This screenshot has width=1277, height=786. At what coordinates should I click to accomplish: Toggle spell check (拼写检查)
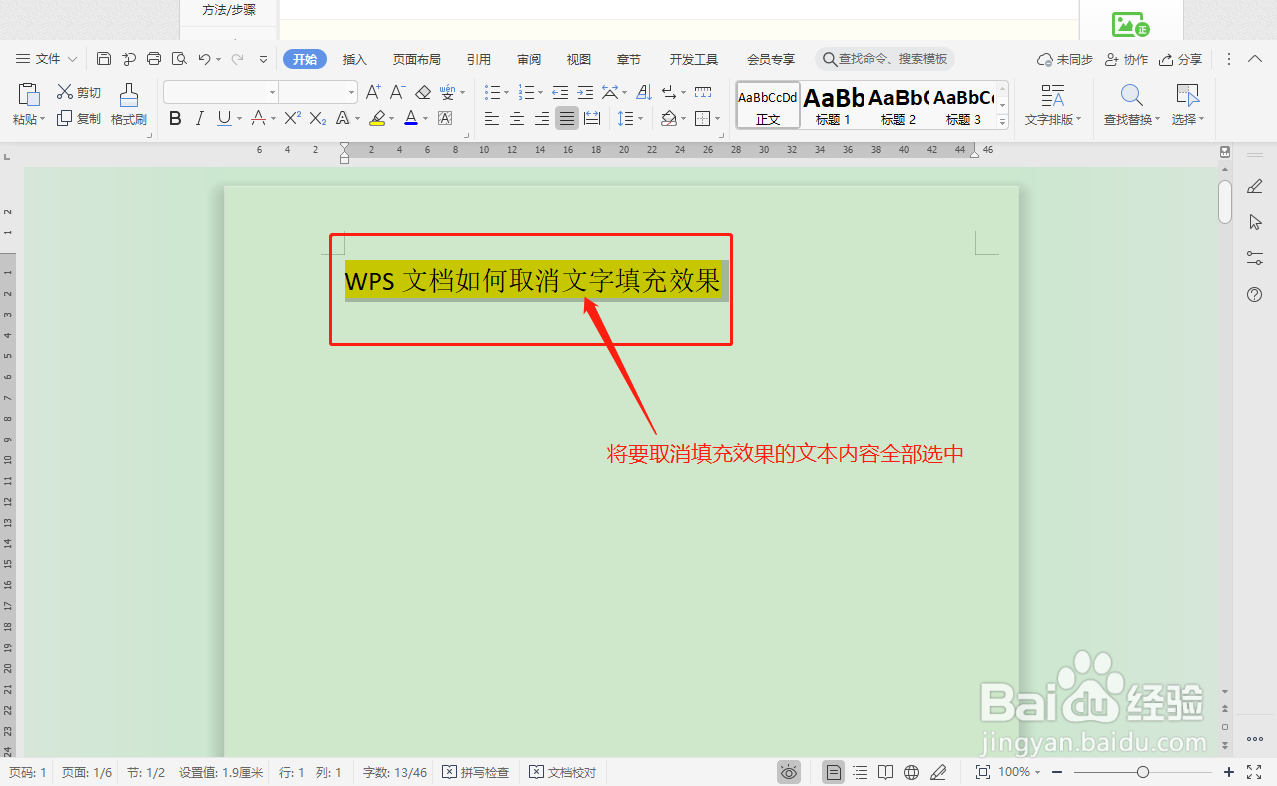click(x=475, y=772)
